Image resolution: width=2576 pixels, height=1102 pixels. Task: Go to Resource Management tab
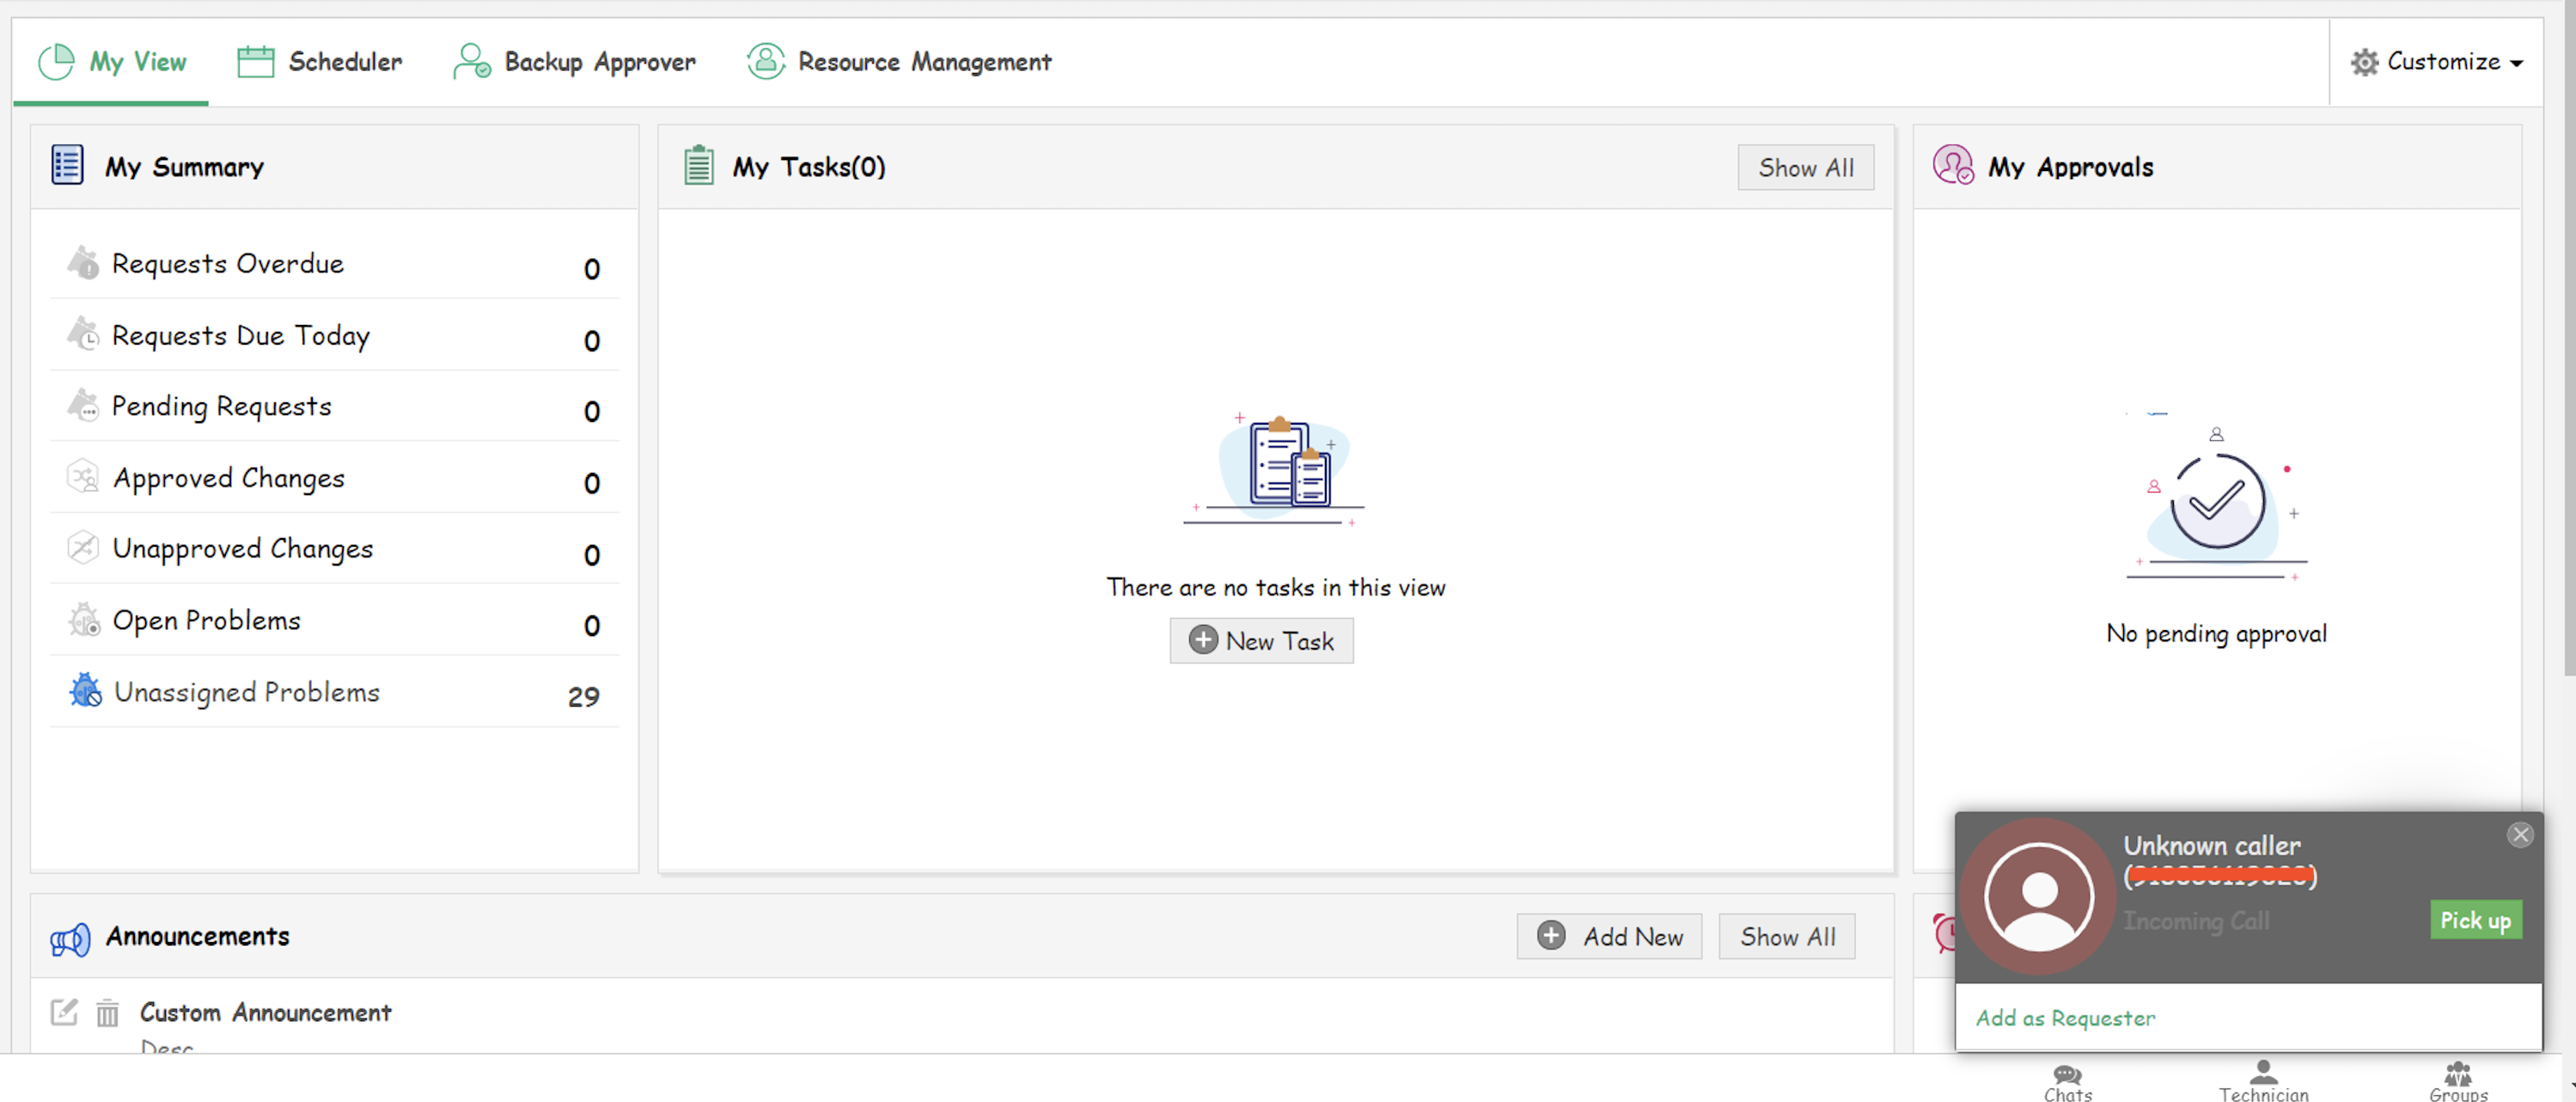(898, 62)
